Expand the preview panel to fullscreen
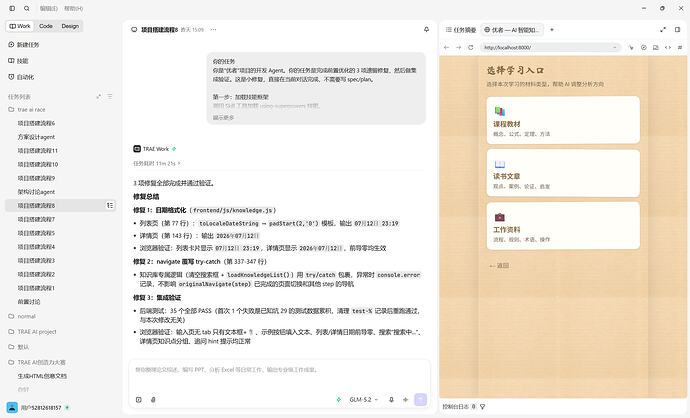690x418 pixels. coord(663,30)
